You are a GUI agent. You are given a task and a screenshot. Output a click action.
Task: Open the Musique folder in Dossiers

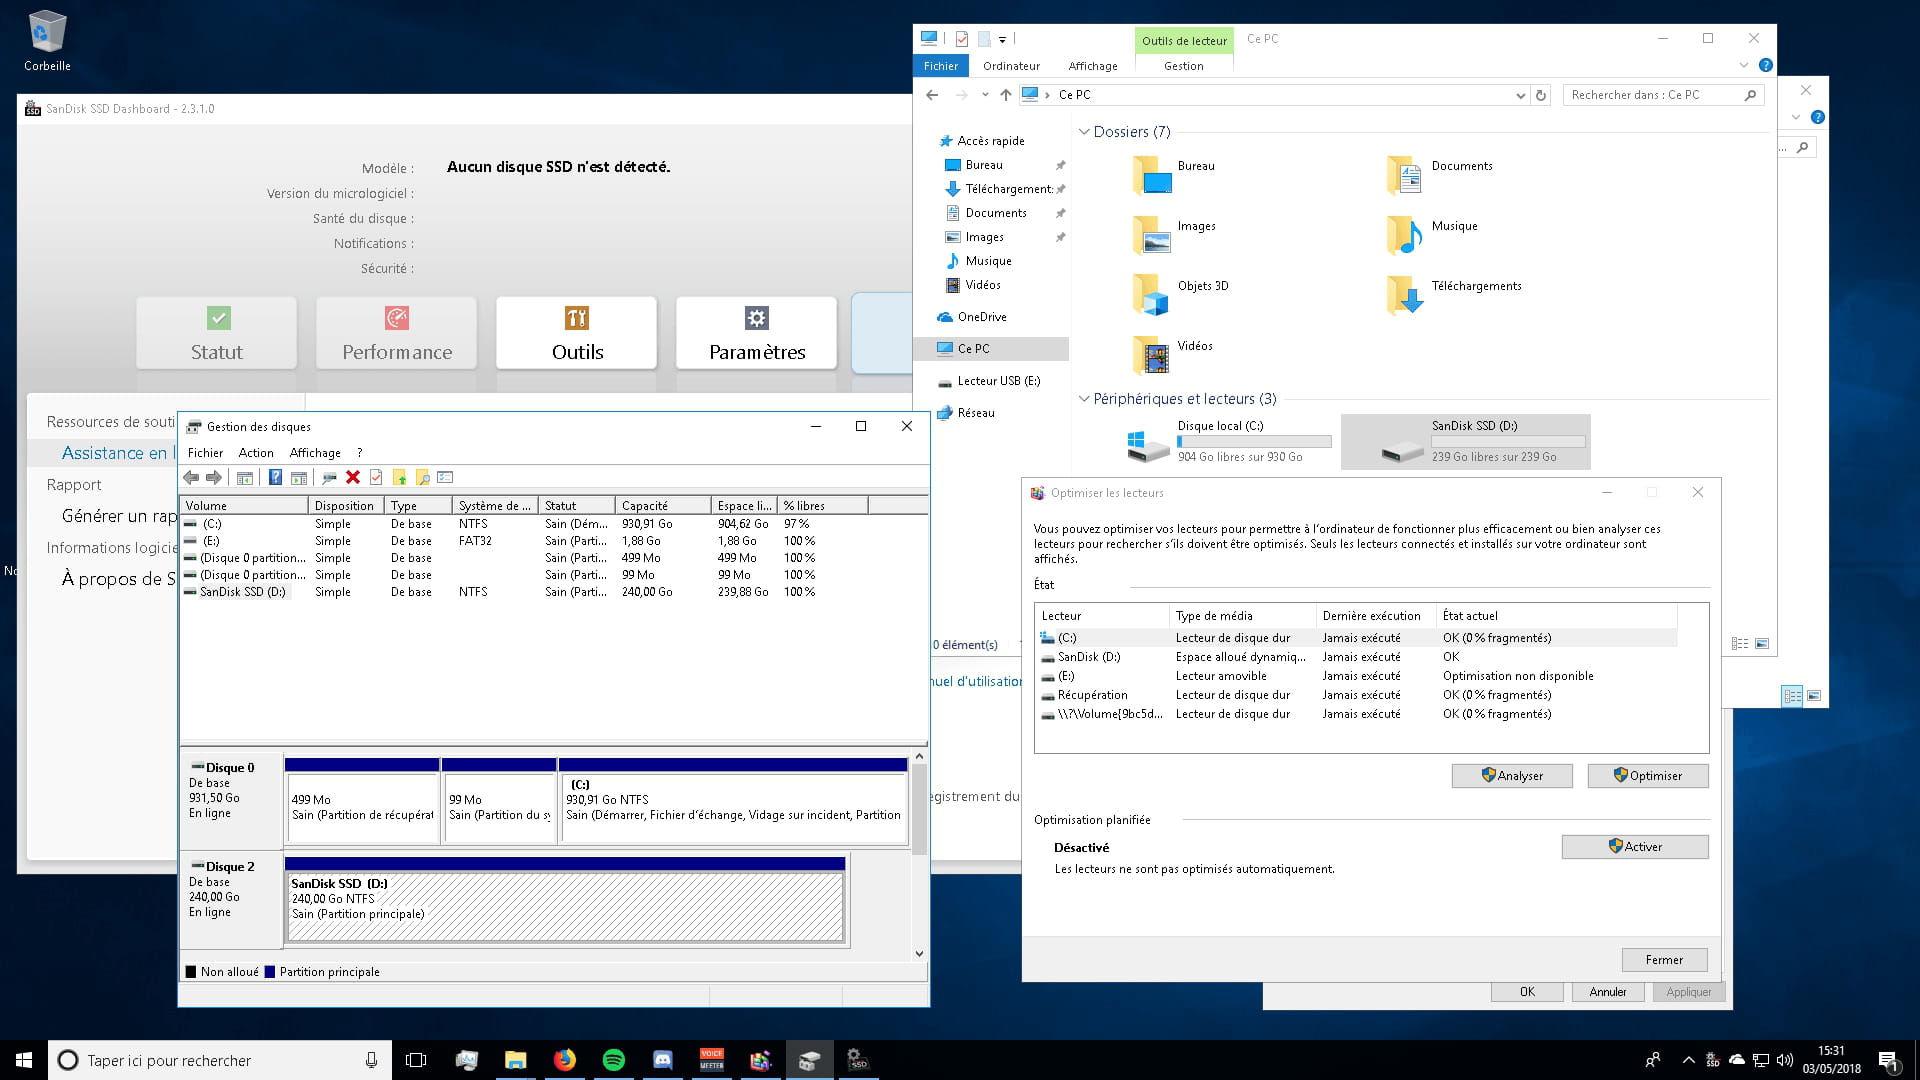pyautogui.click(x=1432, y=234)
